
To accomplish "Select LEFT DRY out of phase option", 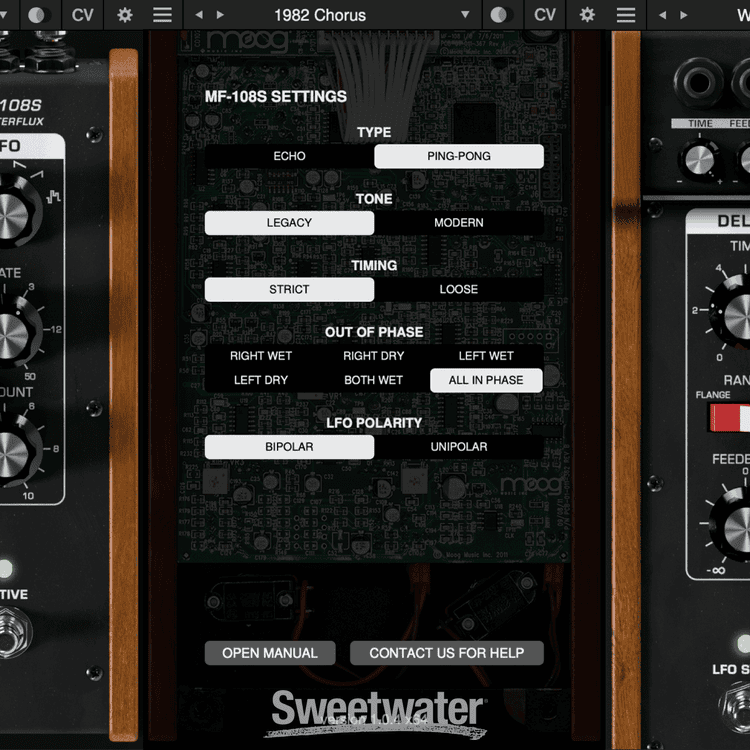I will click(x=261, y=380).
